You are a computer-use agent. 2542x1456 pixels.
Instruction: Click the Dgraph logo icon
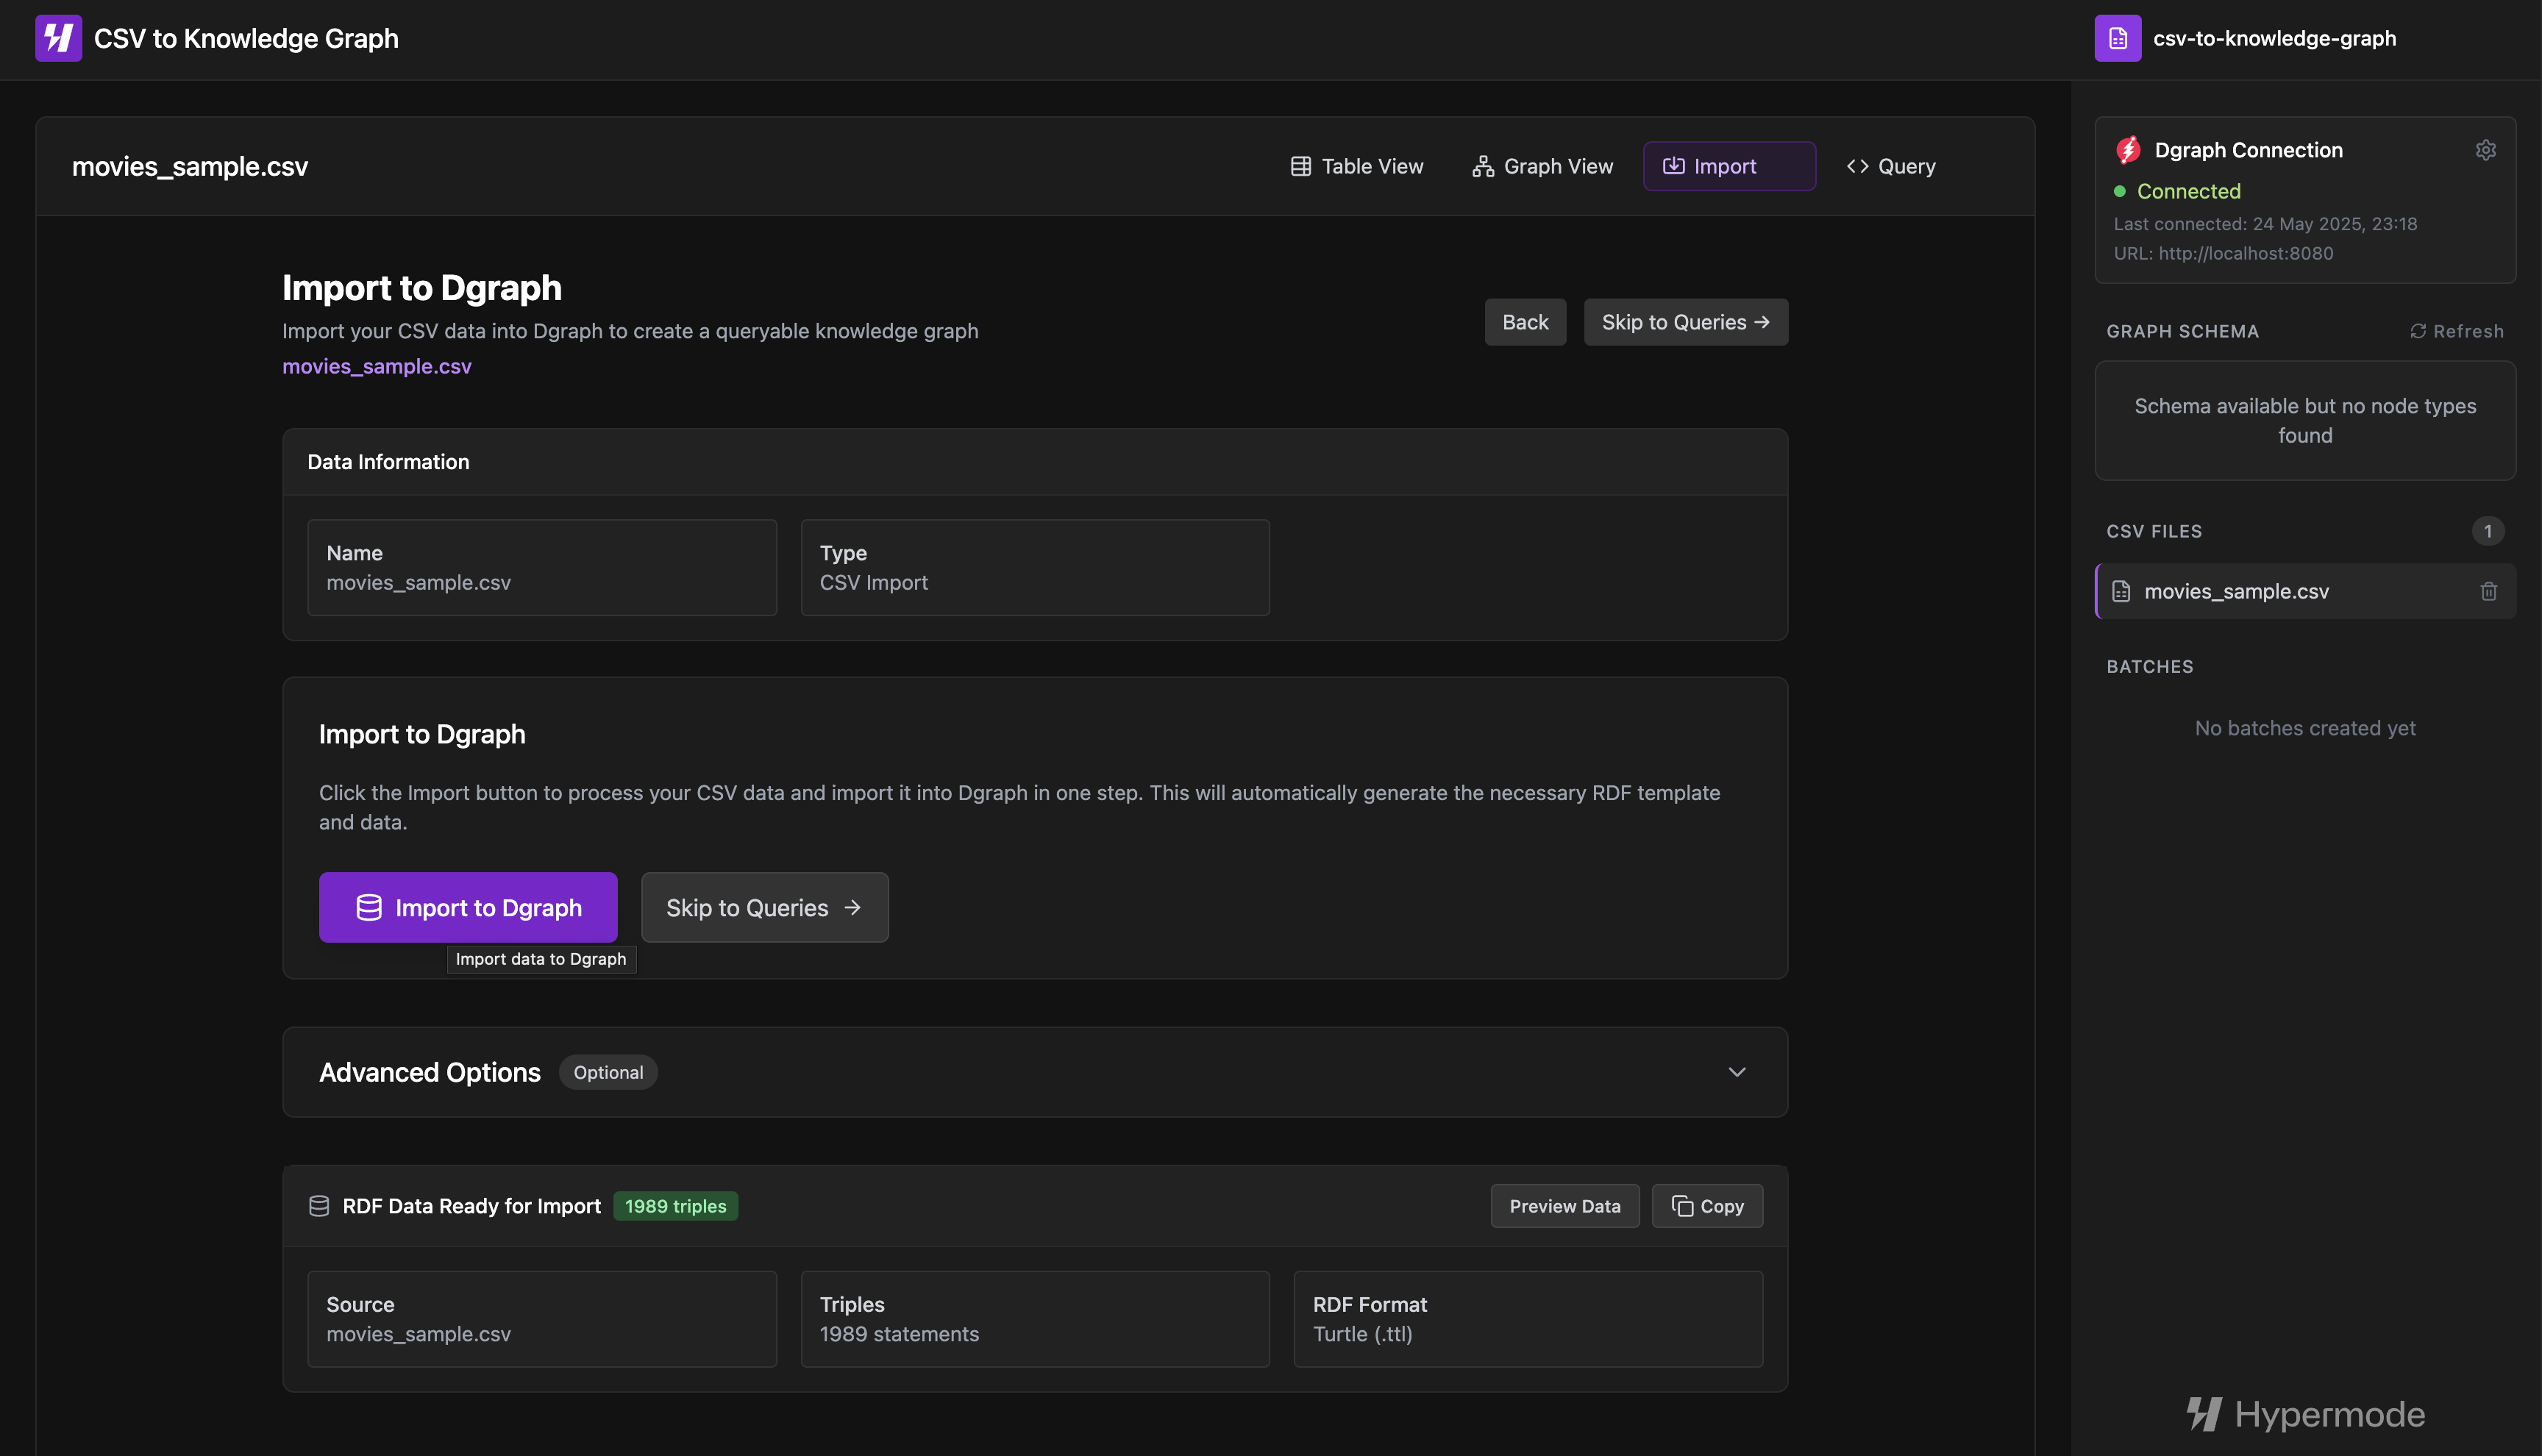pos(2128,150)
